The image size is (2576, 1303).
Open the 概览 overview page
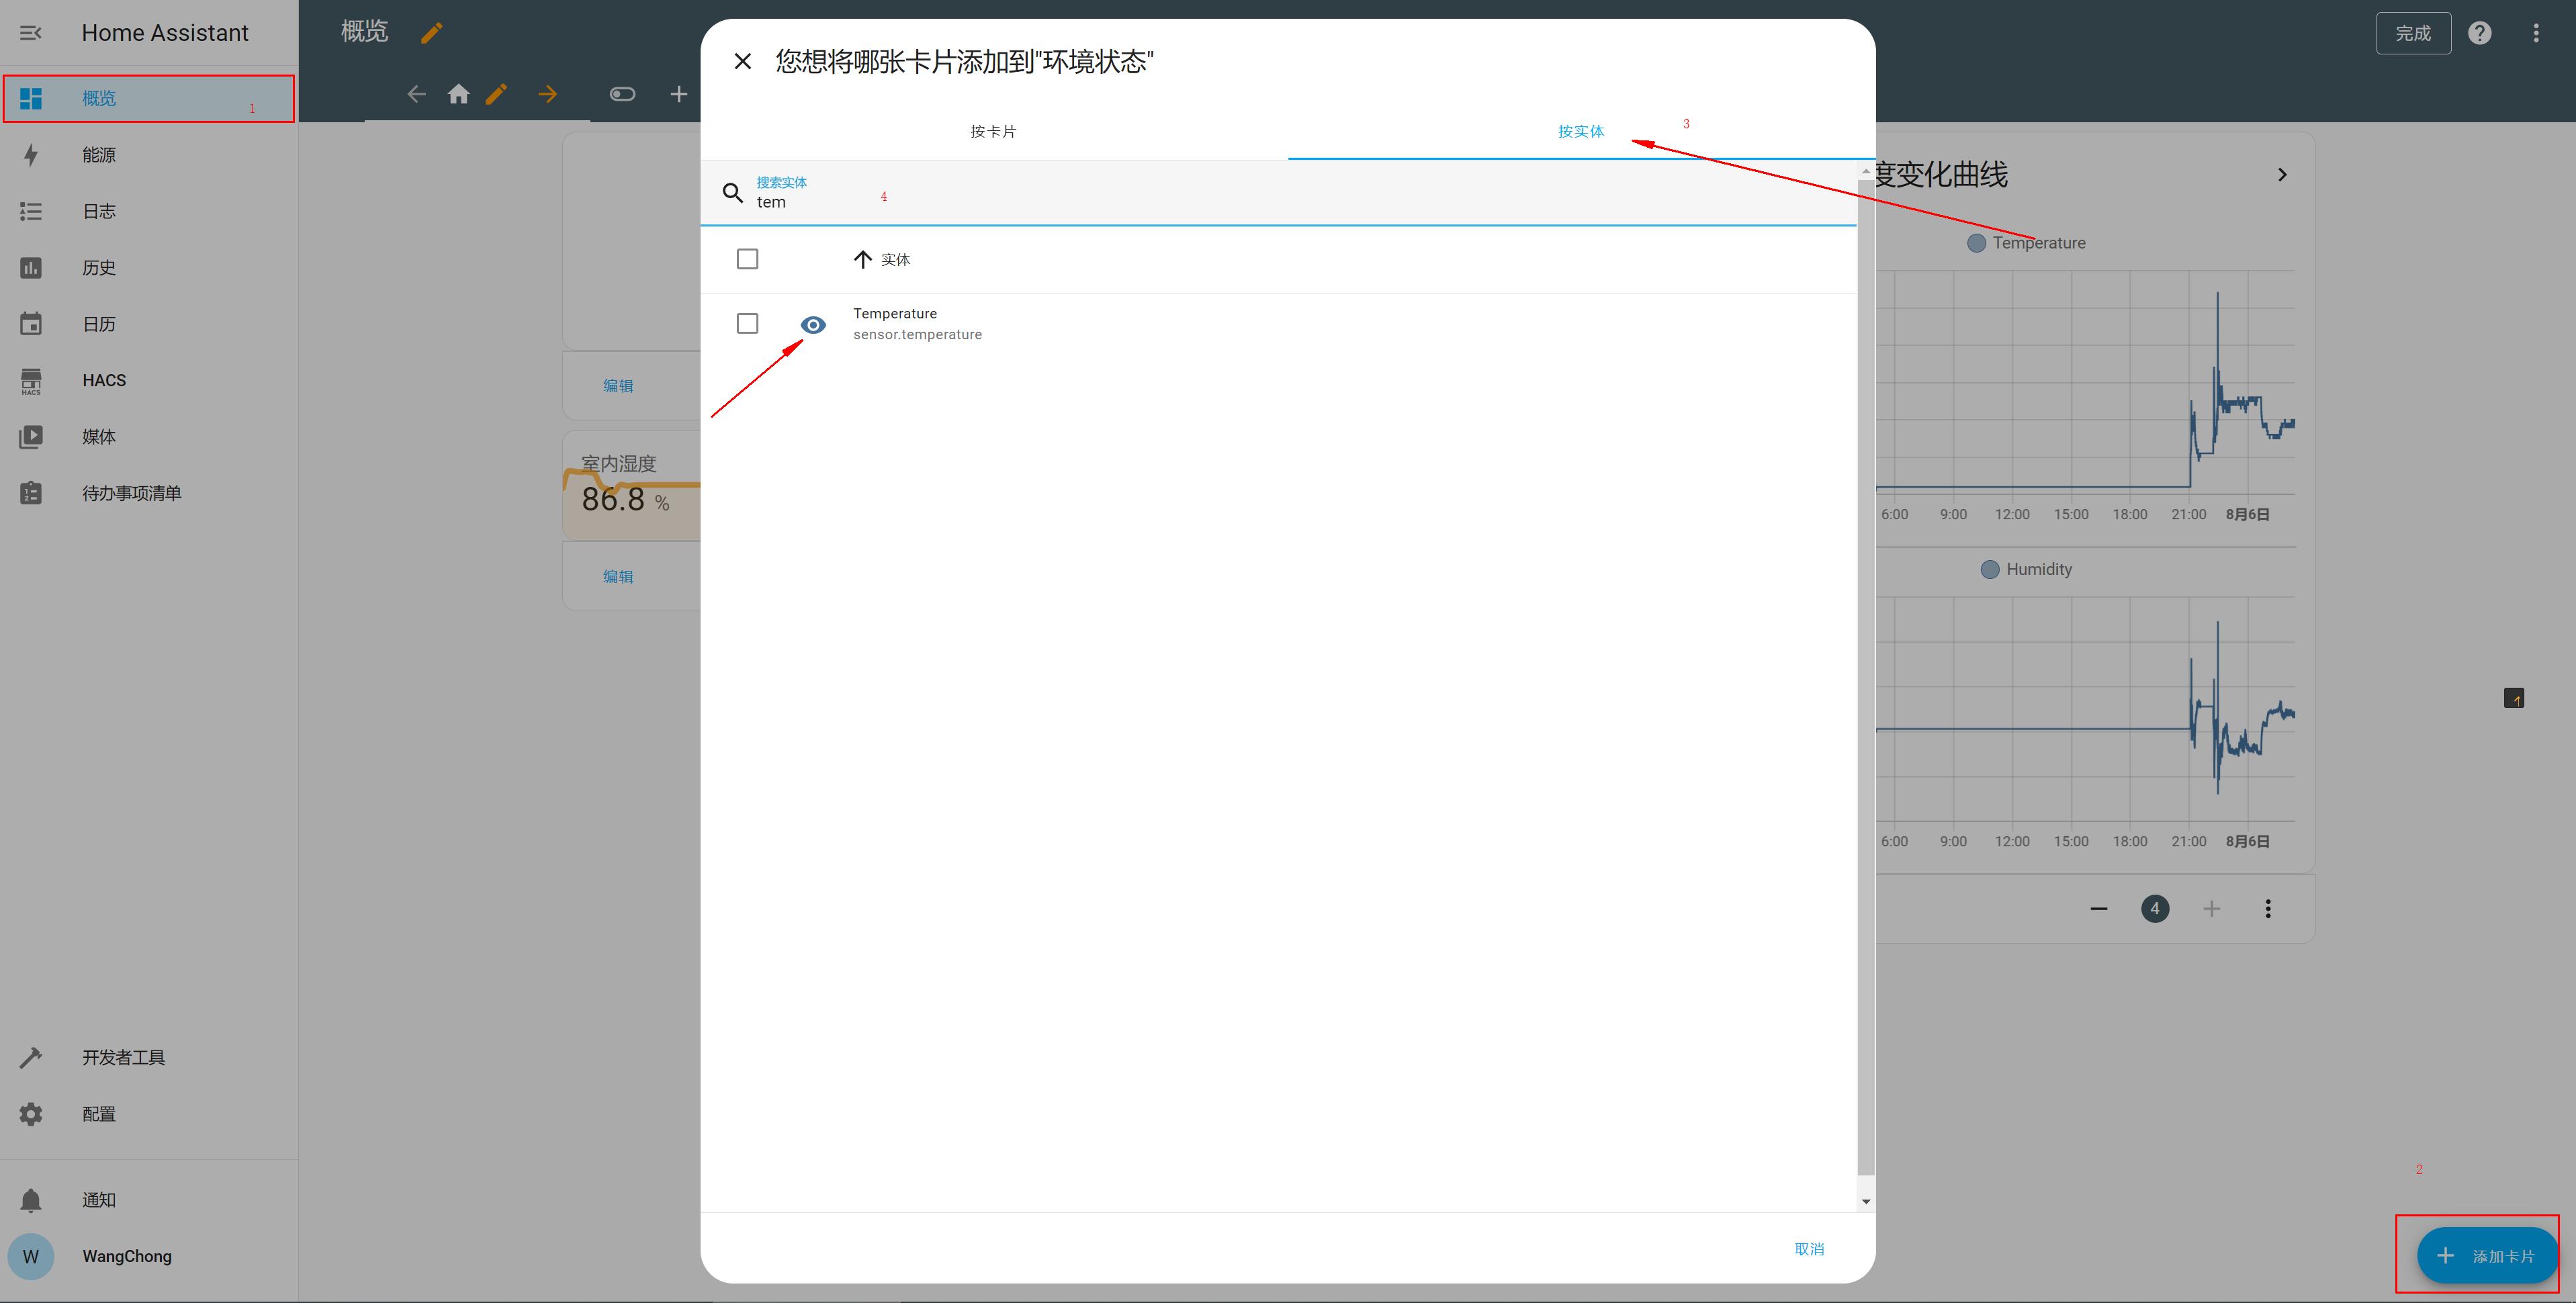click(149, 98)
